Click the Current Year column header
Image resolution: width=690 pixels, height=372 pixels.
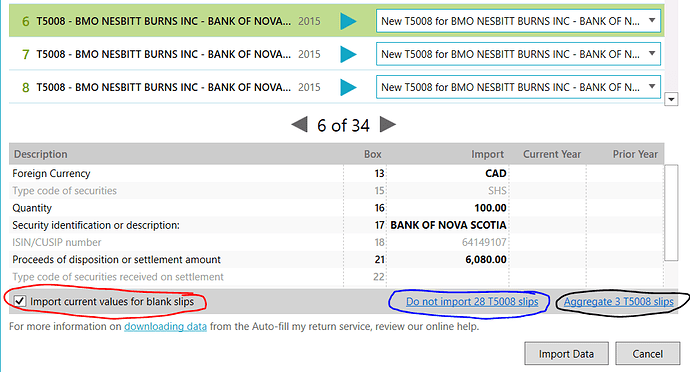coord(552,154)
